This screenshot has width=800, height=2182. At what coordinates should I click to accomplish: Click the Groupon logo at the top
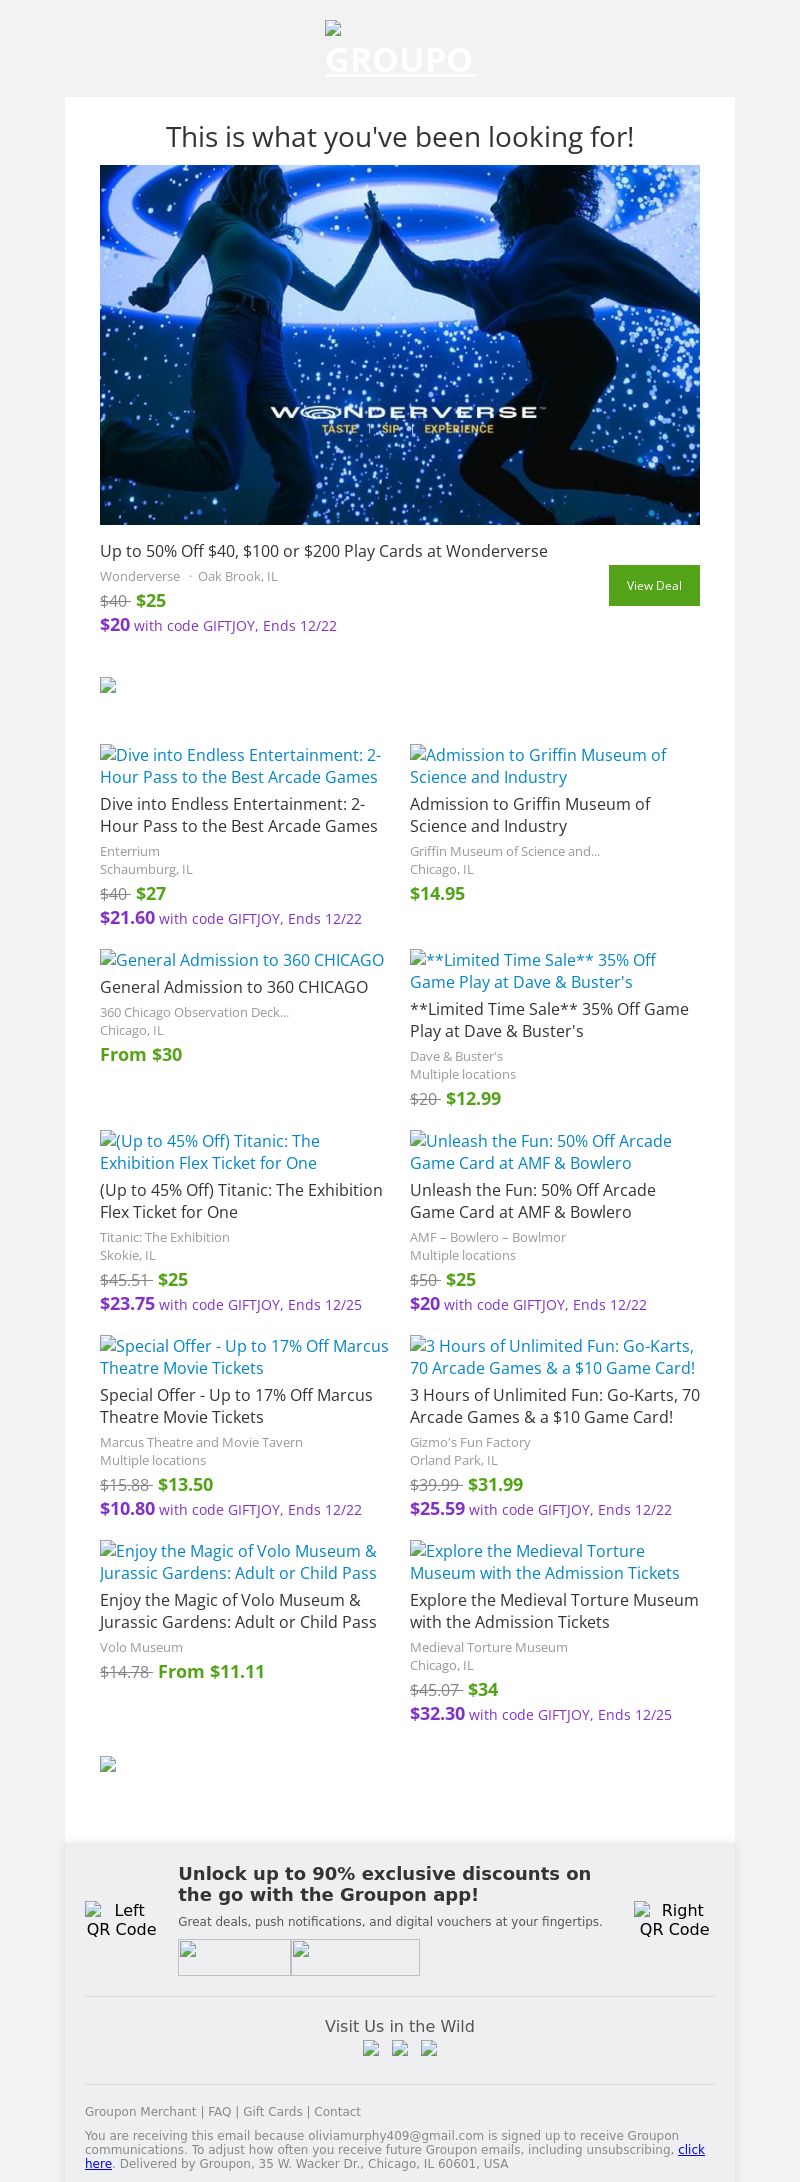(x=400, y=50)
